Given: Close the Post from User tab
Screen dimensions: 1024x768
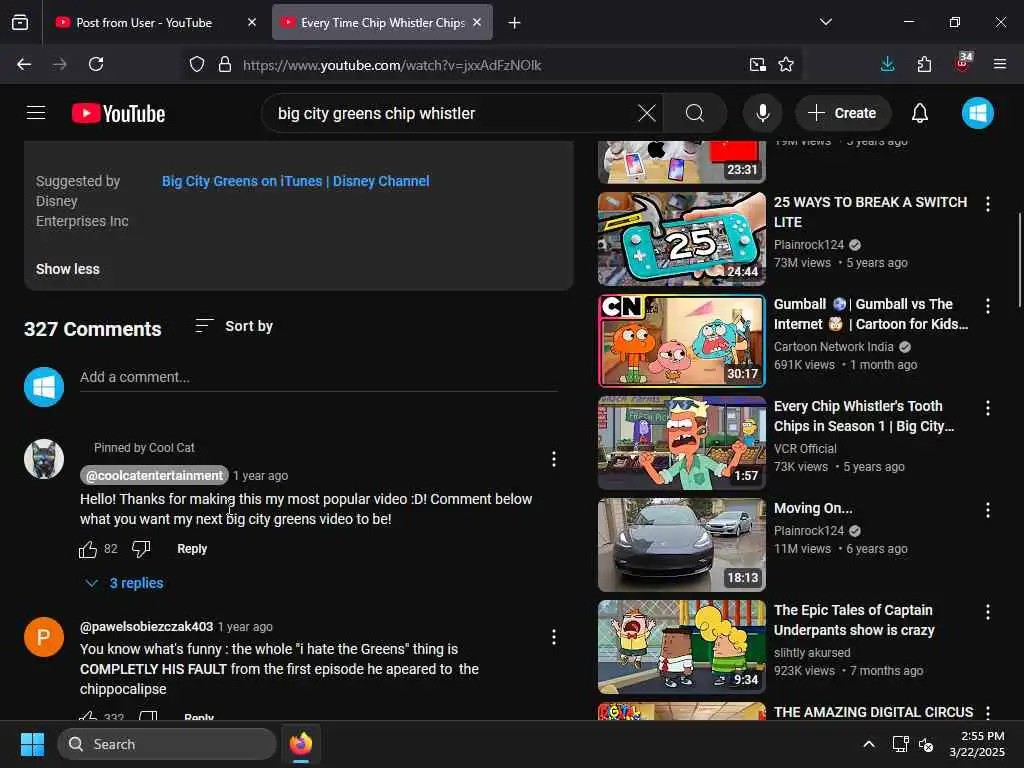Looking at the screenshot, I should 252,22.
